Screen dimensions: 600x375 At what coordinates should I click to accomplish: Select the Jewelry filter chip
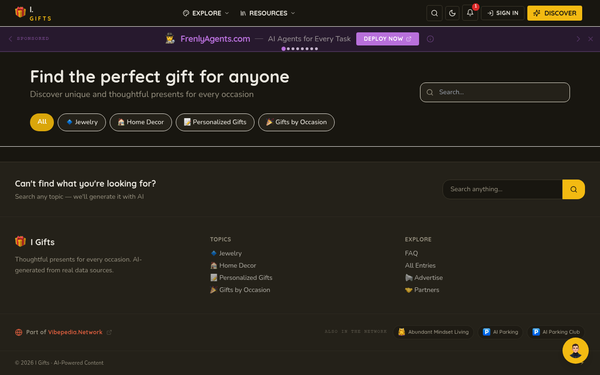(82, 122)
